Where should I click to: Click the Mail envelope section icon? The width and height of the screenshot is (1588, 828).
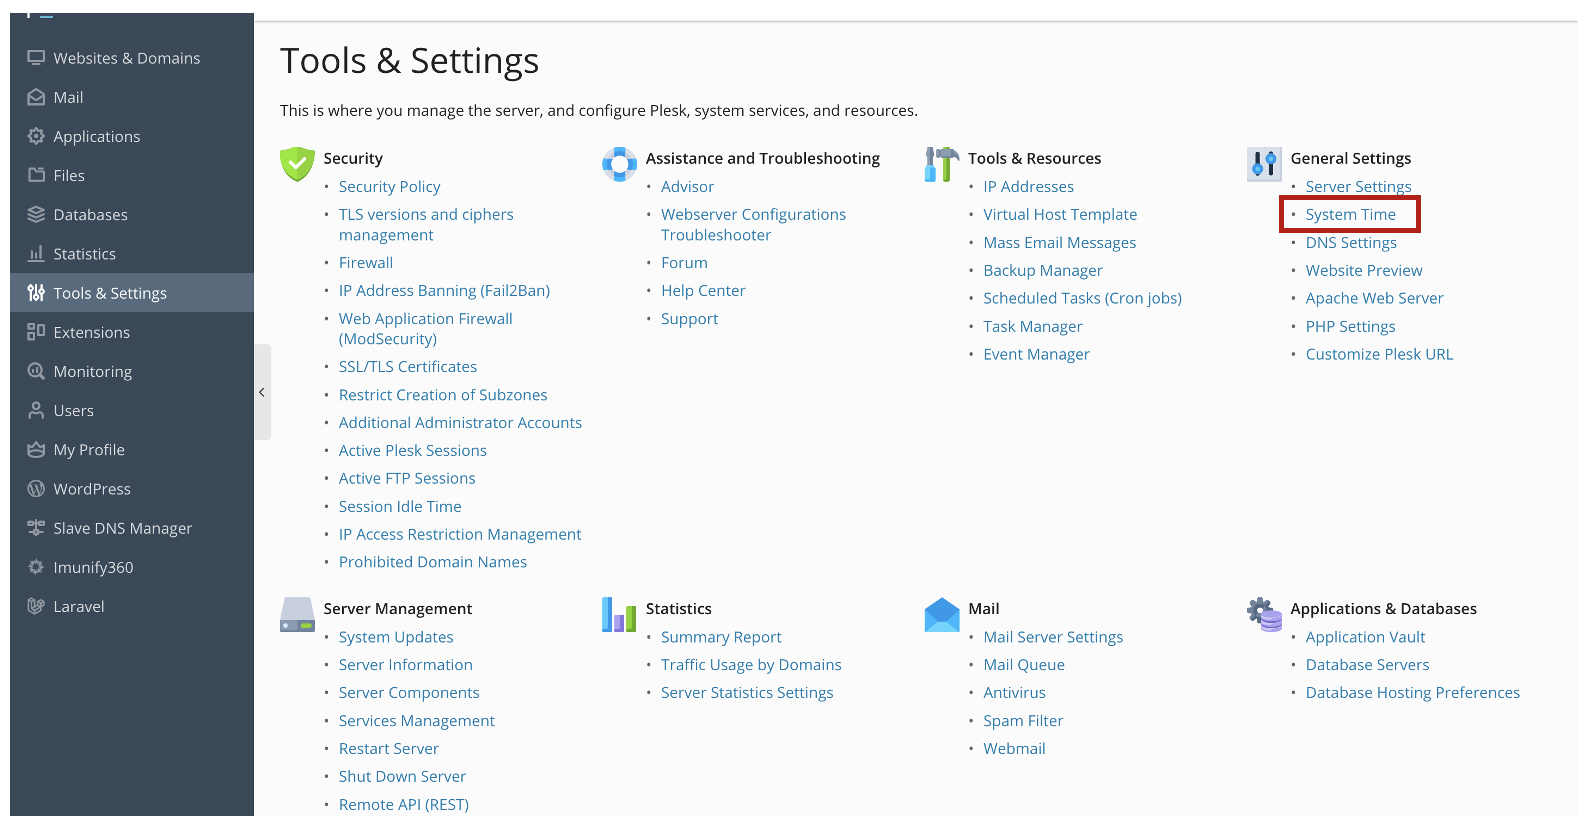(941, 615)
